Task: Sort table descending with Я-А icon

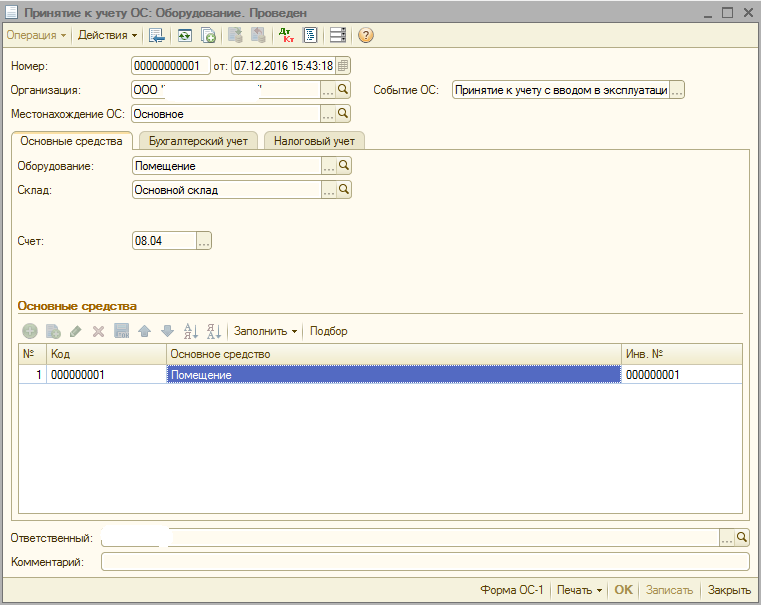Action: [x=213, y=331]
